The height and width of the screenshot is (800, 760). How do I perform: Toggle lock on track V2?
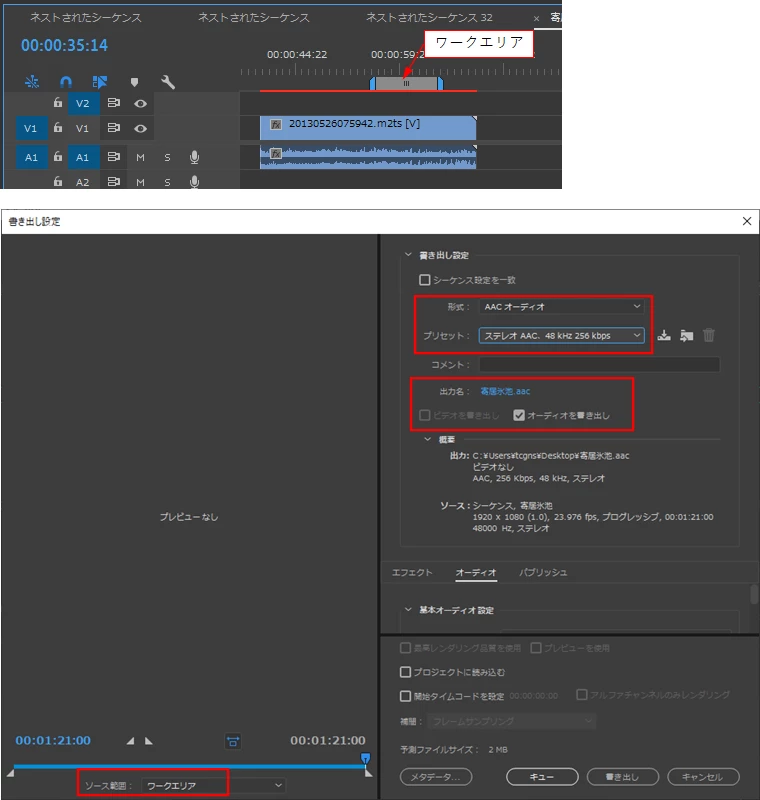[x=58, y=103]
